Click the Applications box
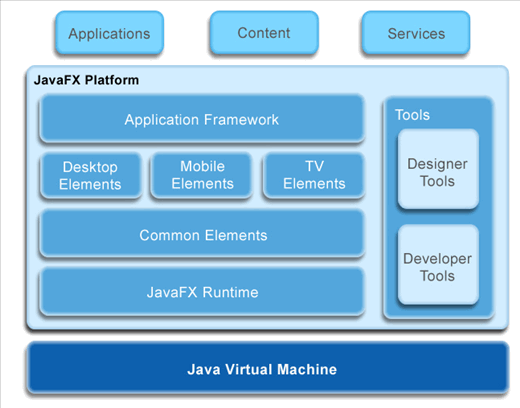Screen dimensions: 520x408 point(109,33)
